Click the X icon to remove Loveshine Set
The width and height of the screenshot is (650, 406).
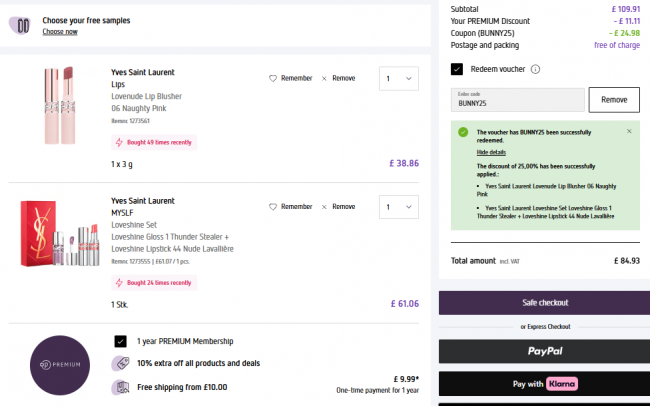coord(324,206)
